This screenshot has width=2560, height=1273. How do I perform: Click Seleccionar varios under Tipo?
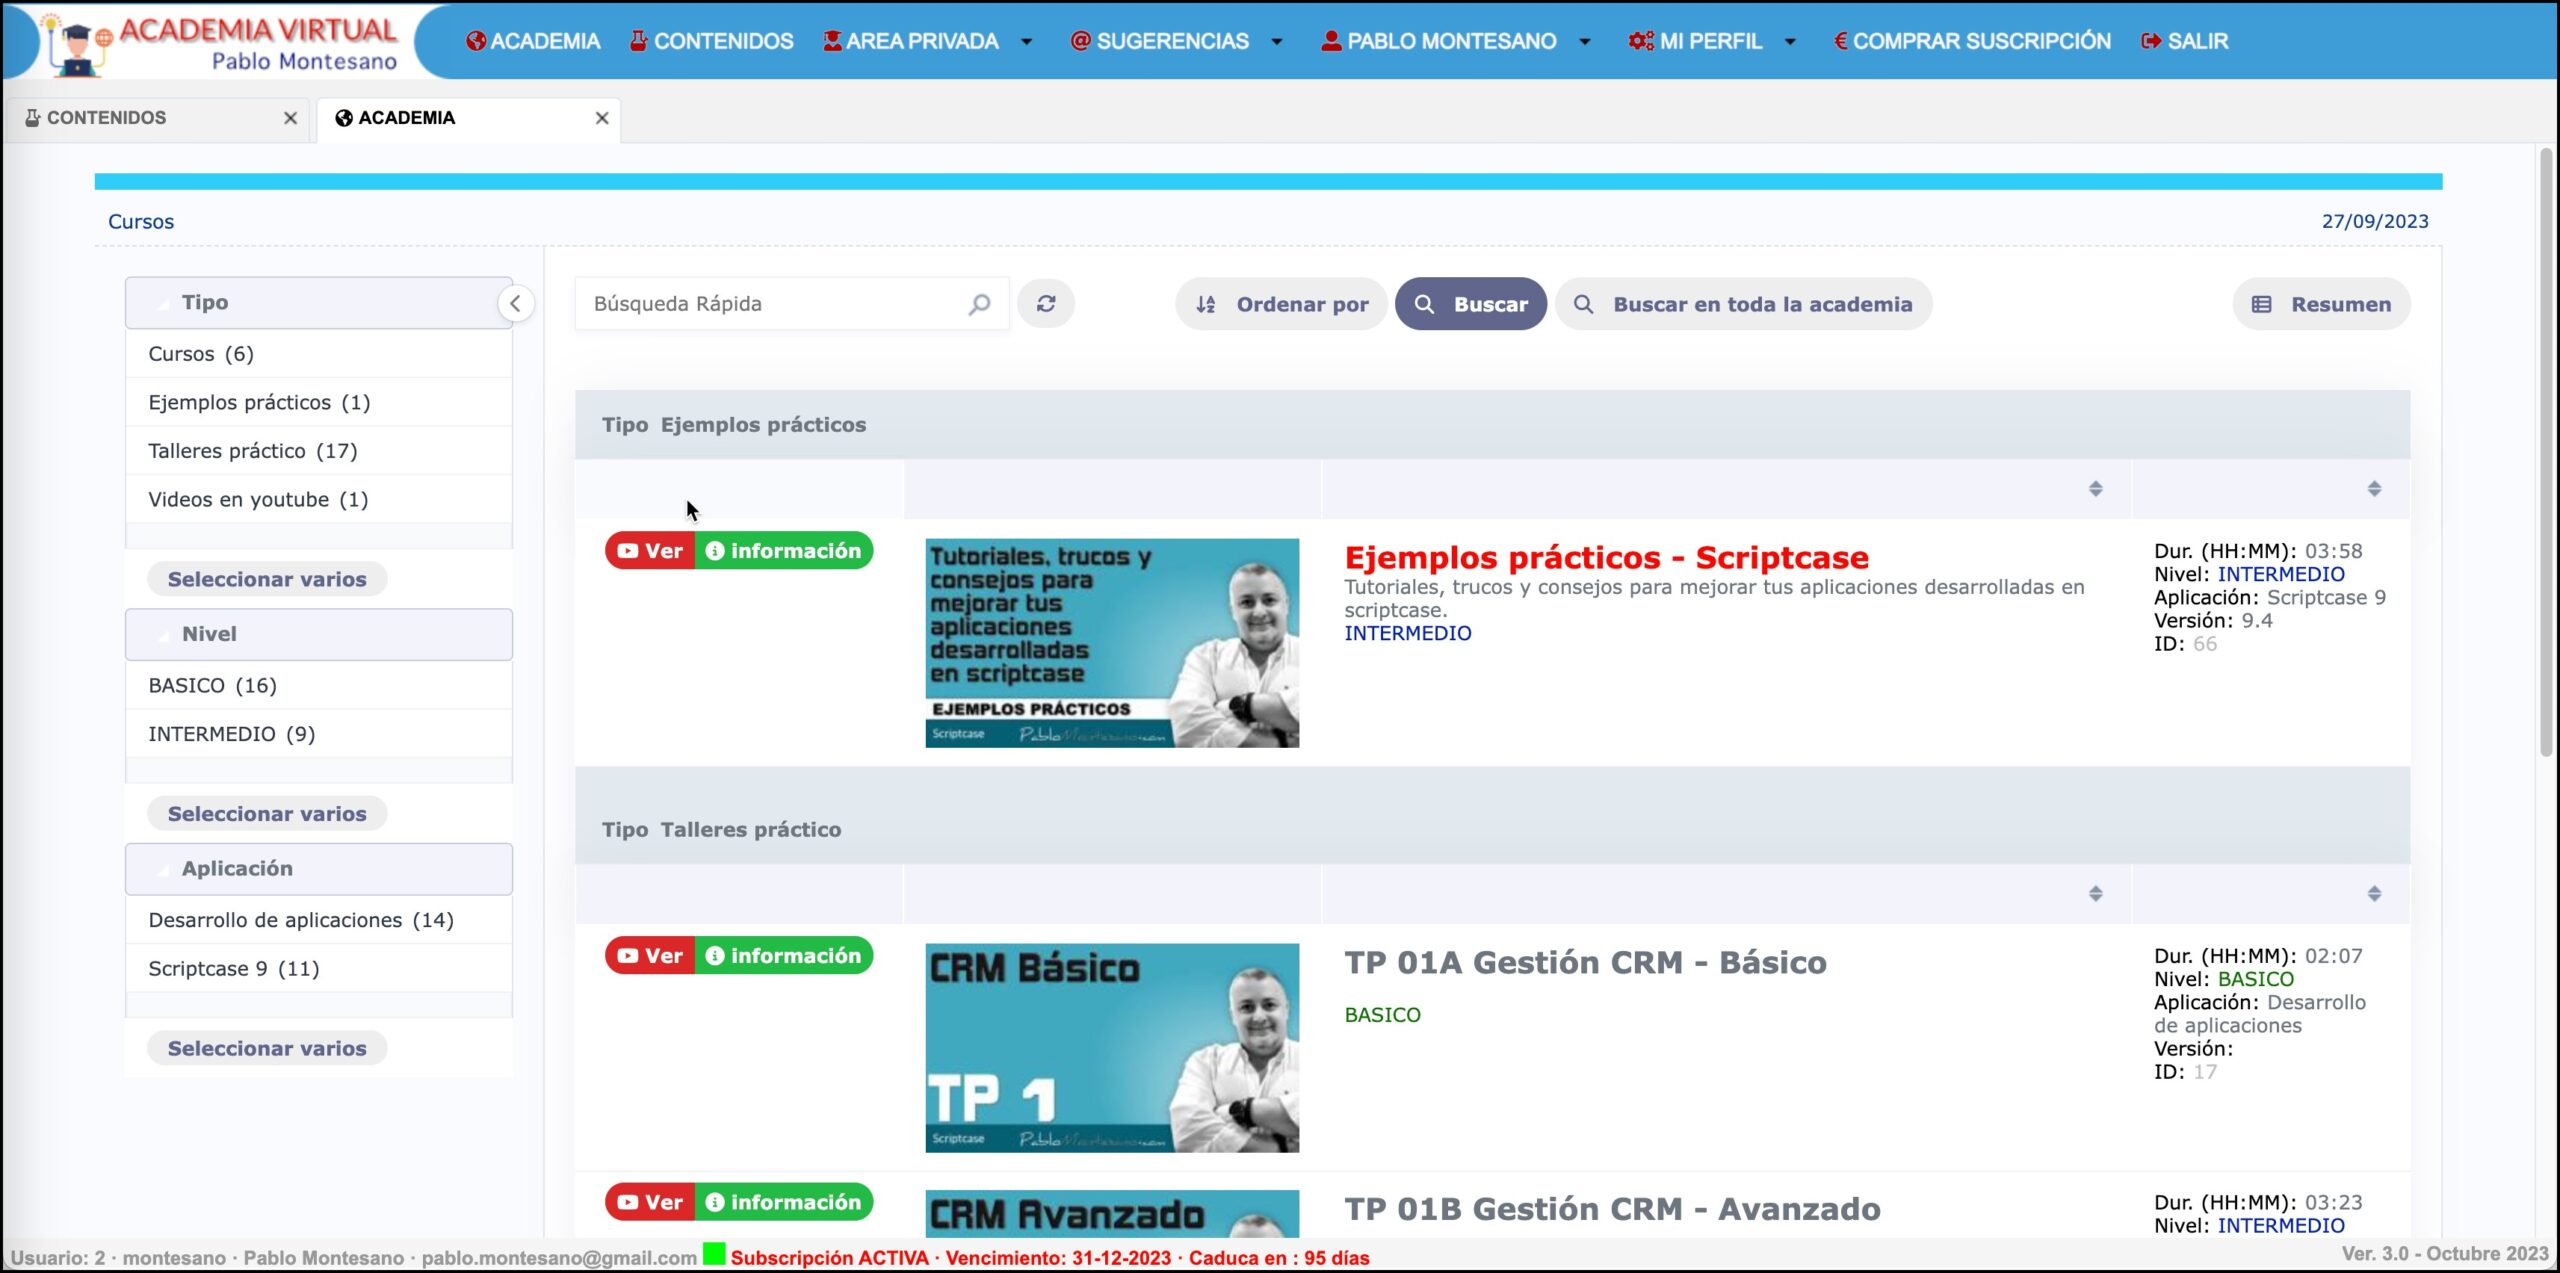(x=267, y=579)
